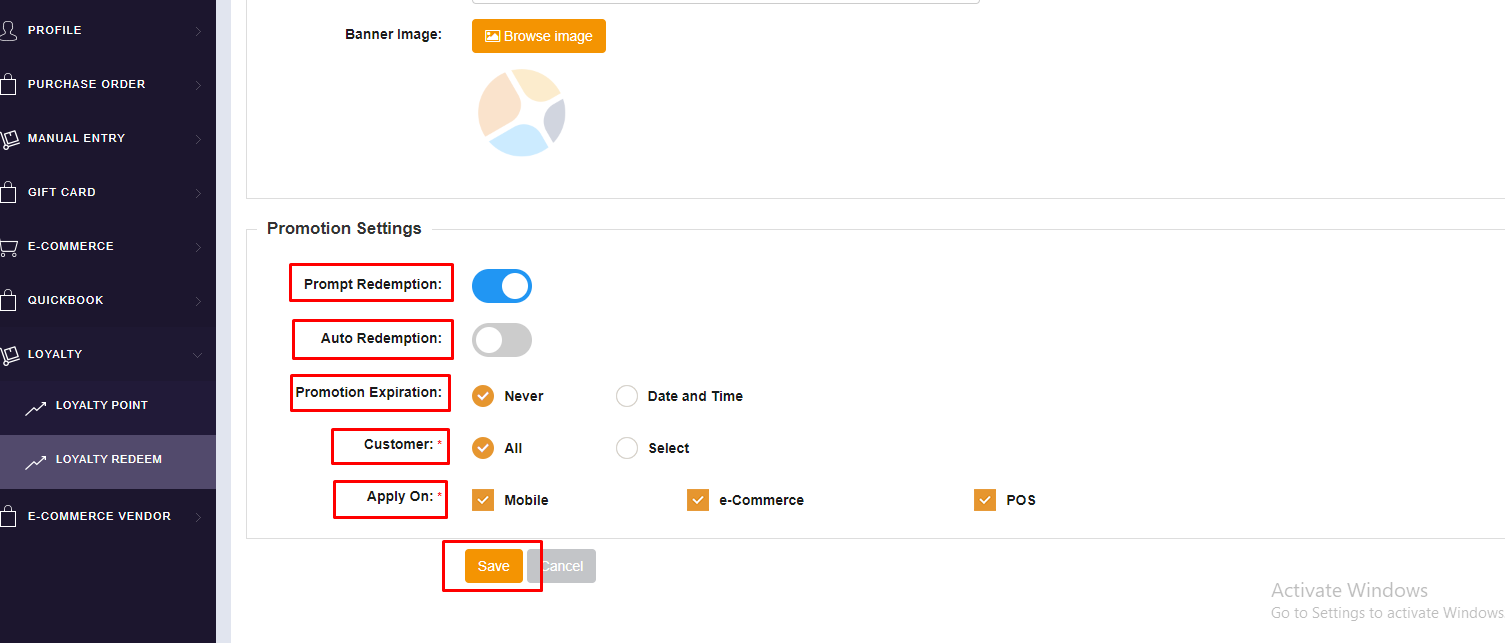Click the E-Commerce cart icon
This screenshot has width=1505, height=643.
click(x=8, y=247)
